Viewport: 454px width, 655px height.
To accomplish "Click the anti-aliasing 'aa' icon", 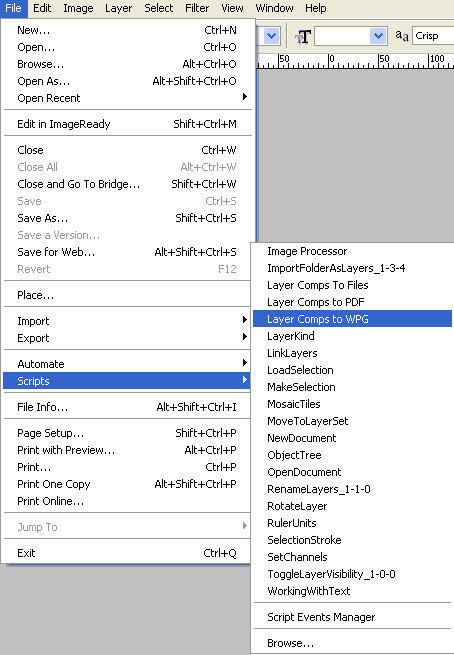I will [402, 36].
